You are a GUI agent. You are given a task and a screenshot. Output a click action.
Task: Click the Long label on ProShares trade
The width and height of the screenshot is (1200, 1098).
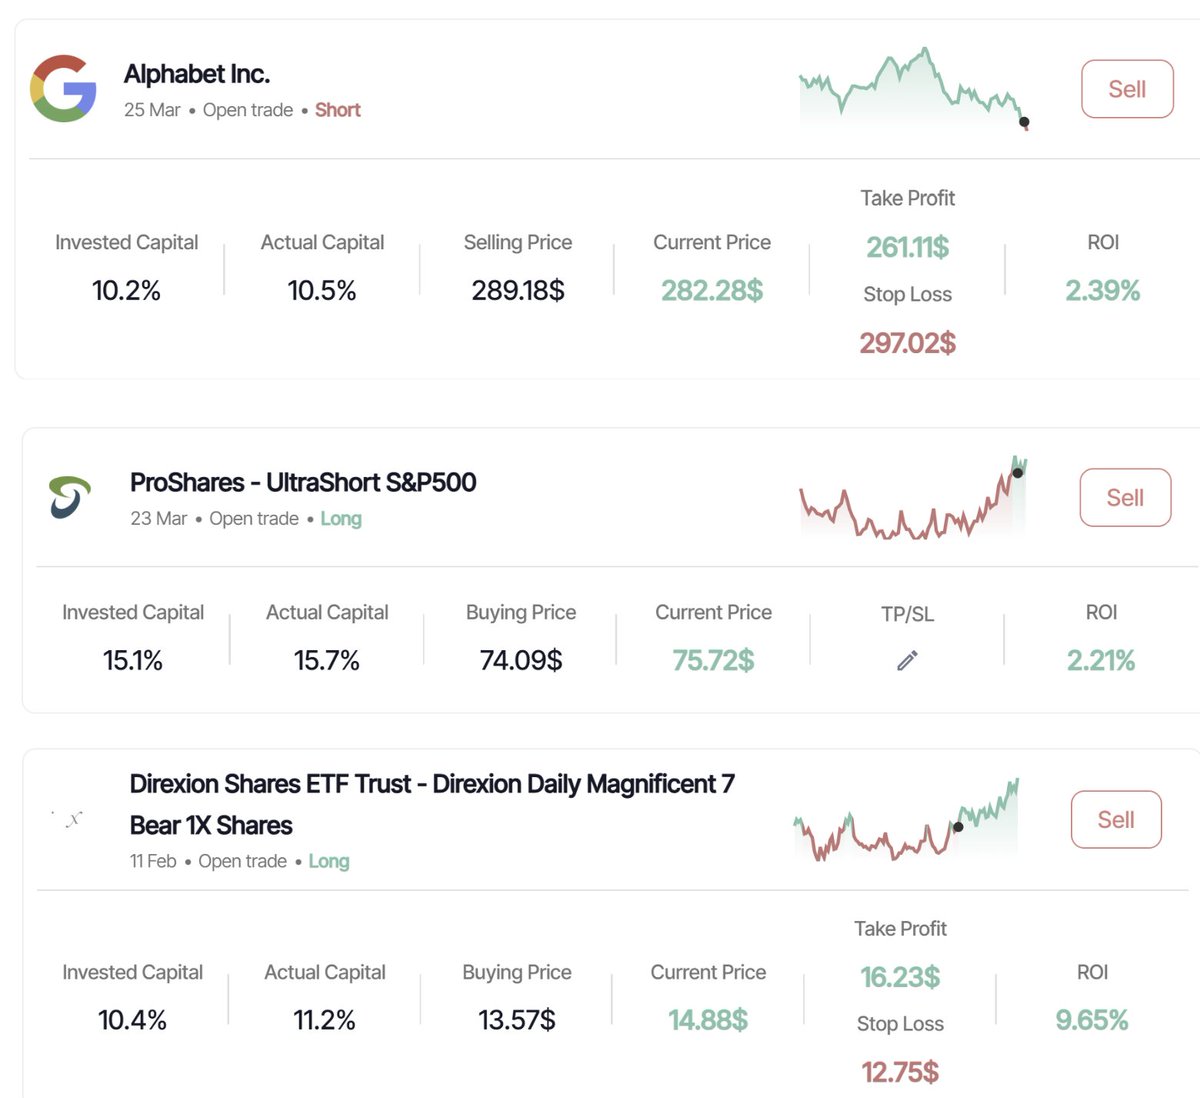(x=341, y=518)
